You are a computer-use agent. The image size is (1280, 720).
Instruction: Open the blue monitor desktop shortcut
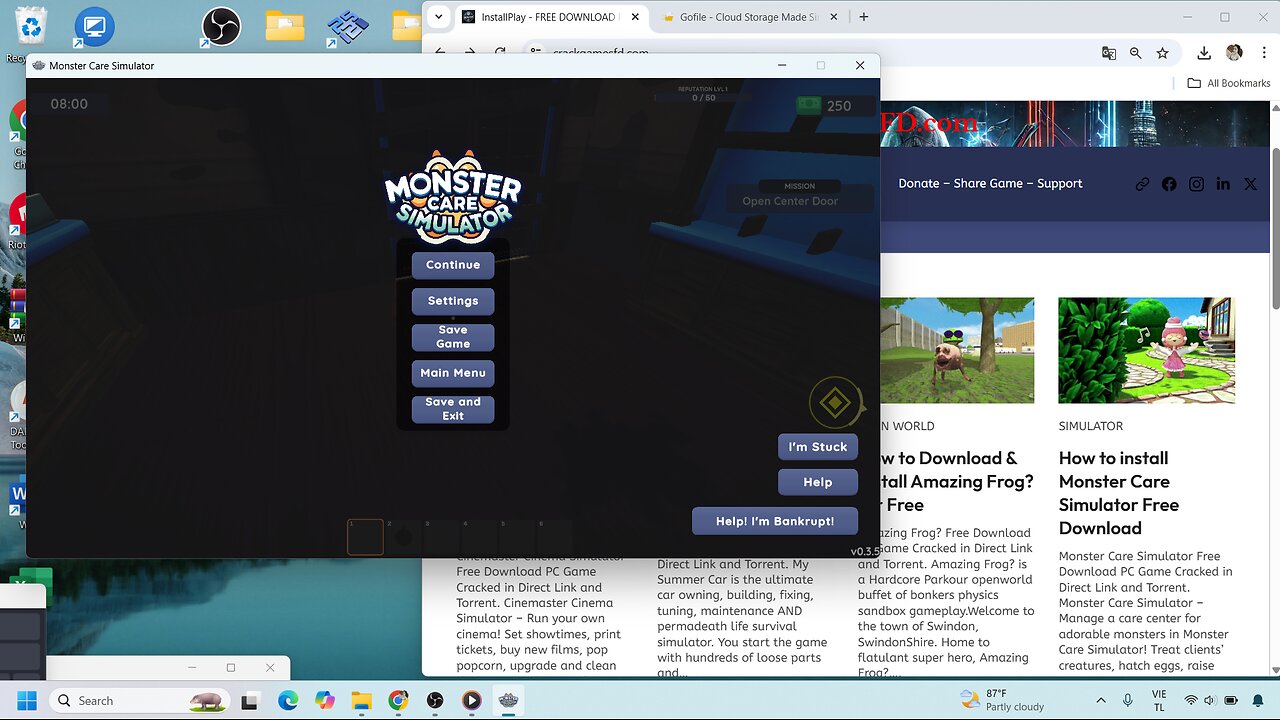pos(94,27)
